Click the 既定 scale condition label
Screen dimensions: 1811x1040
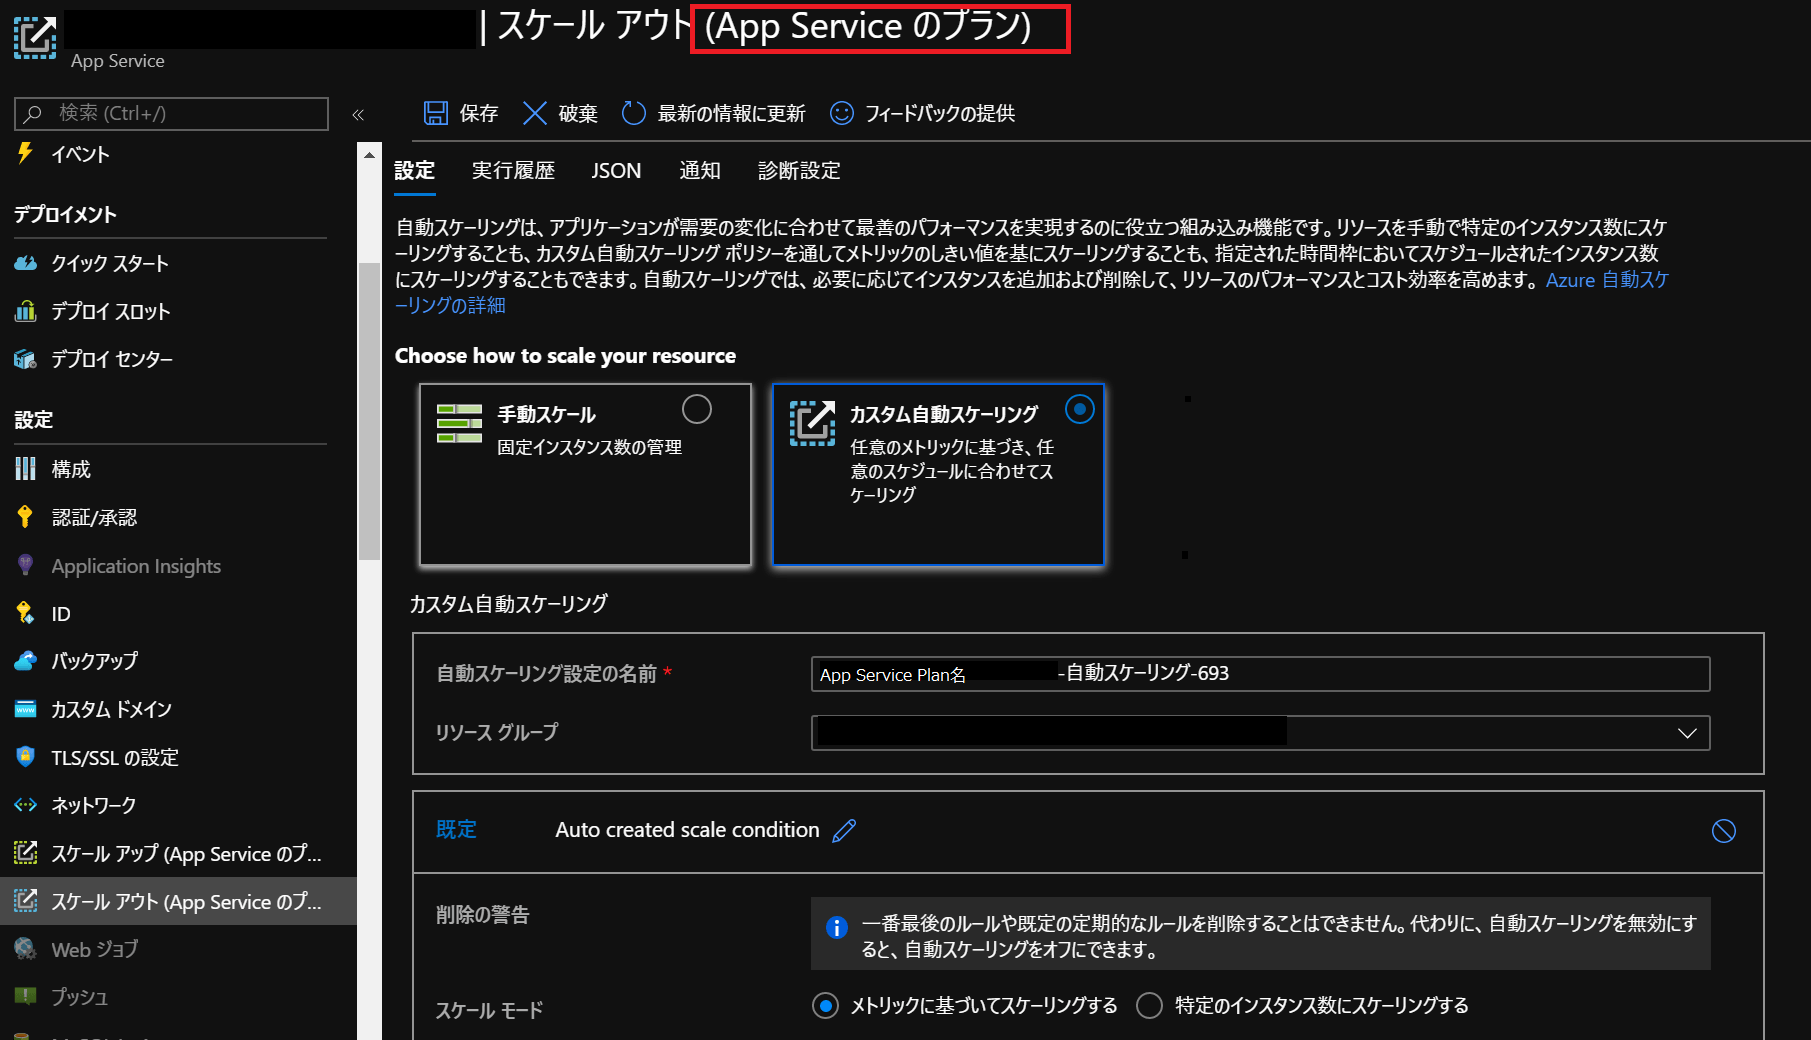coord(456,830)
